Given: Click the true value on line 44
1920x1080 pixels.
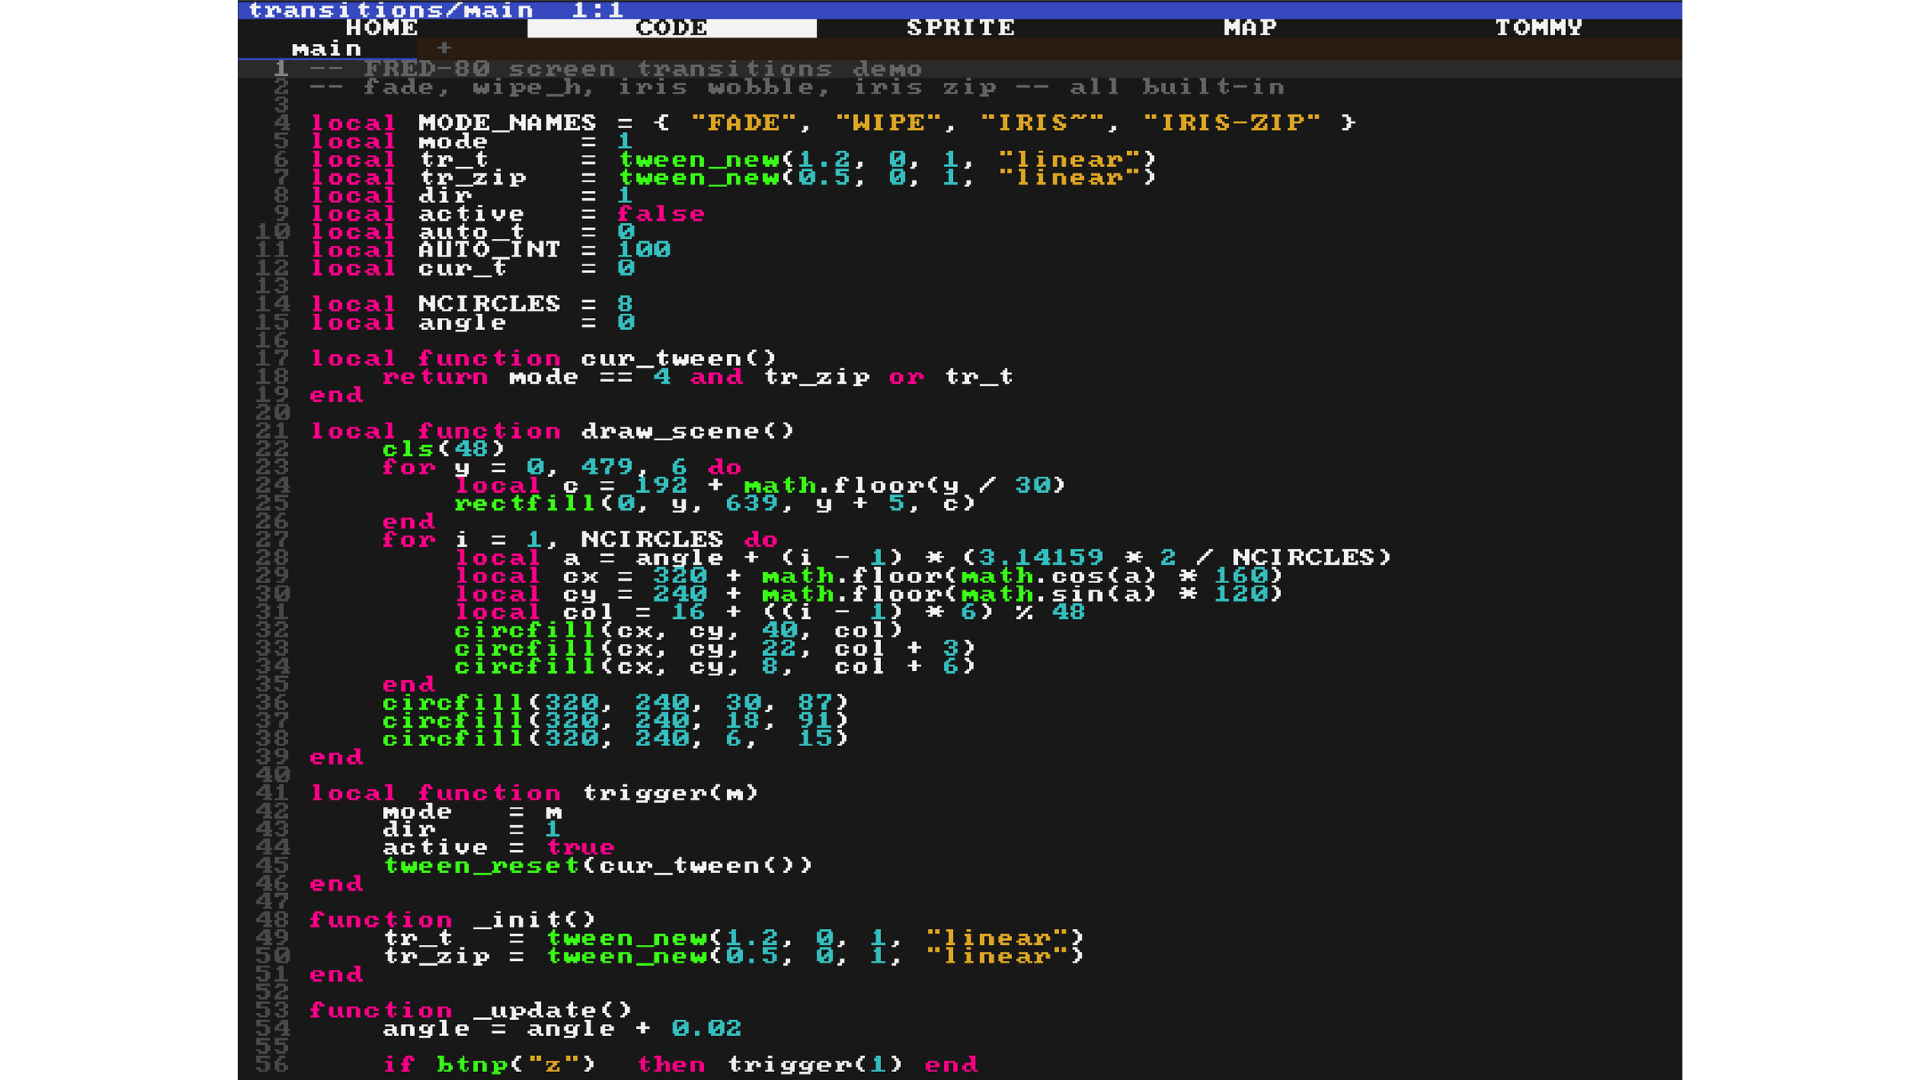Looking at the screenshot, I should tap(580, 848).
